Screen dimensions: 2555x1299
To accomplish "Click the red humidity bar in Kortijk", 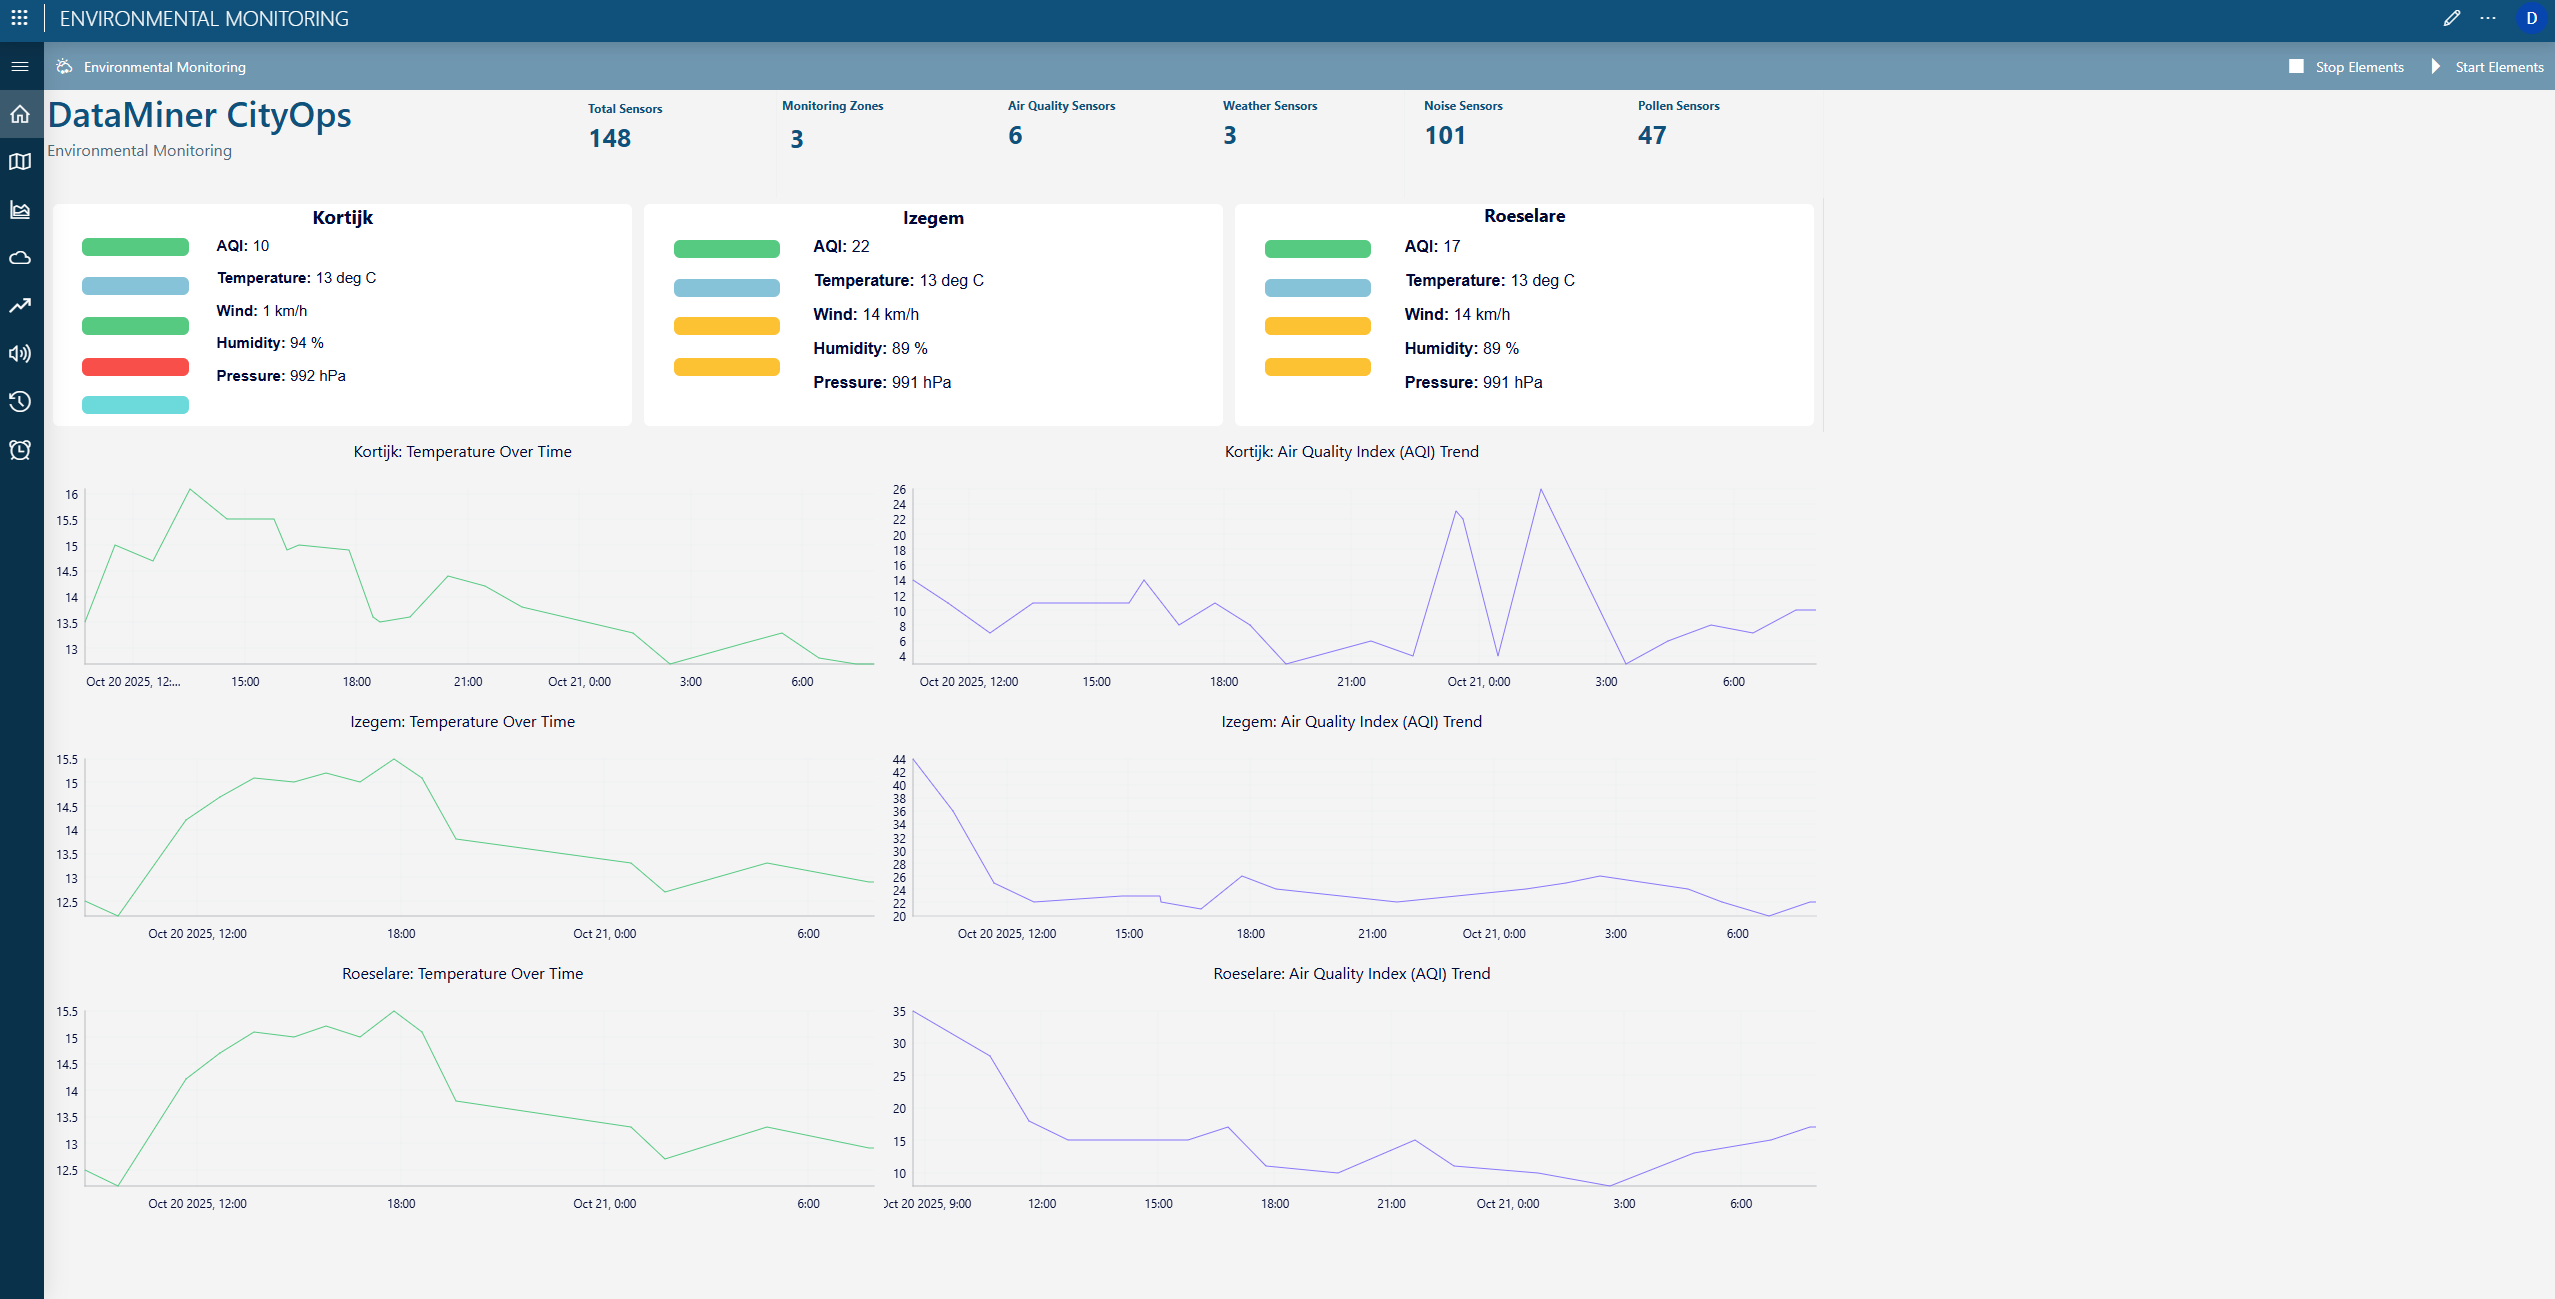I will coord(135,367).
